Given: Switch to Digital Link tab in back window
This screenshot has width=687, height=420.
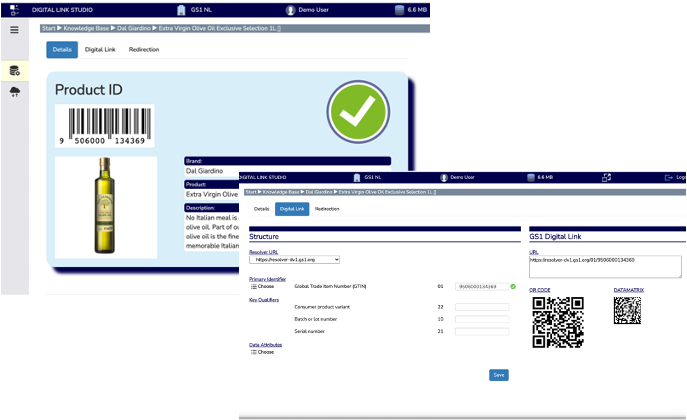Looking at the screenshot, I should [x=100, y=49].
